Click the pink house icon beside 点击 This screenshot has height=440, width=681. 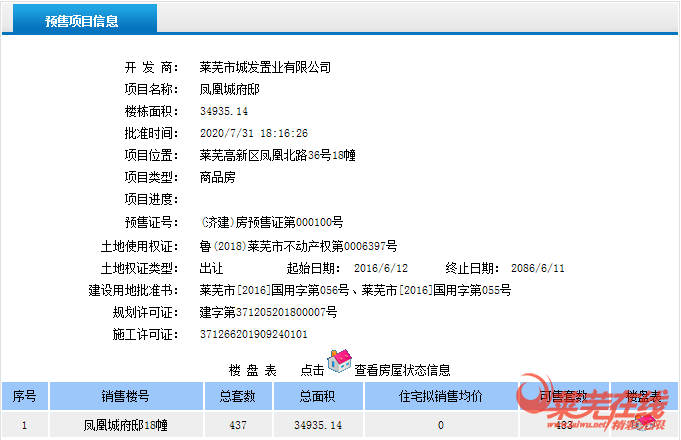(339, 361)
